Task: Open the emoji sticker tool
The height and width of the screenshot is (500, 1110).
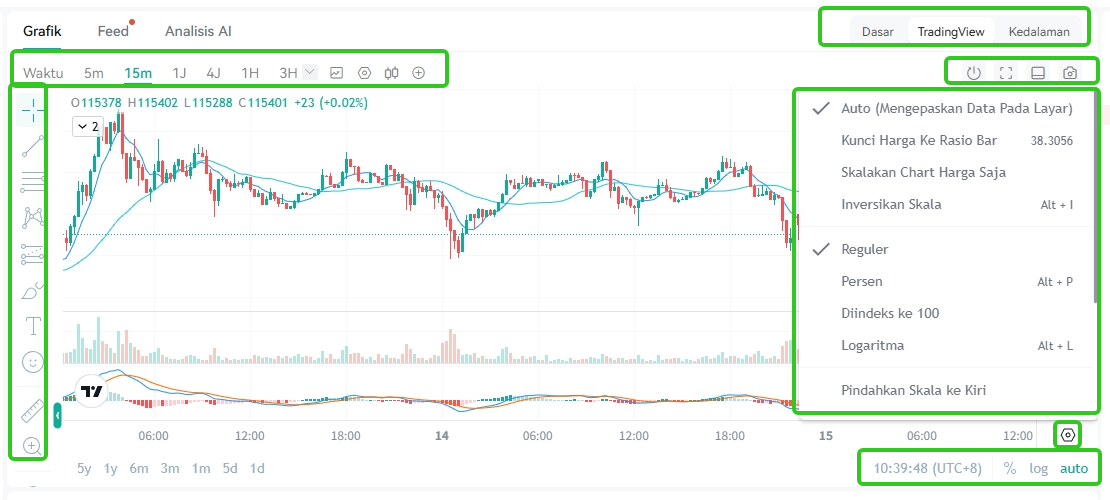Action: (x=33, y=363)
